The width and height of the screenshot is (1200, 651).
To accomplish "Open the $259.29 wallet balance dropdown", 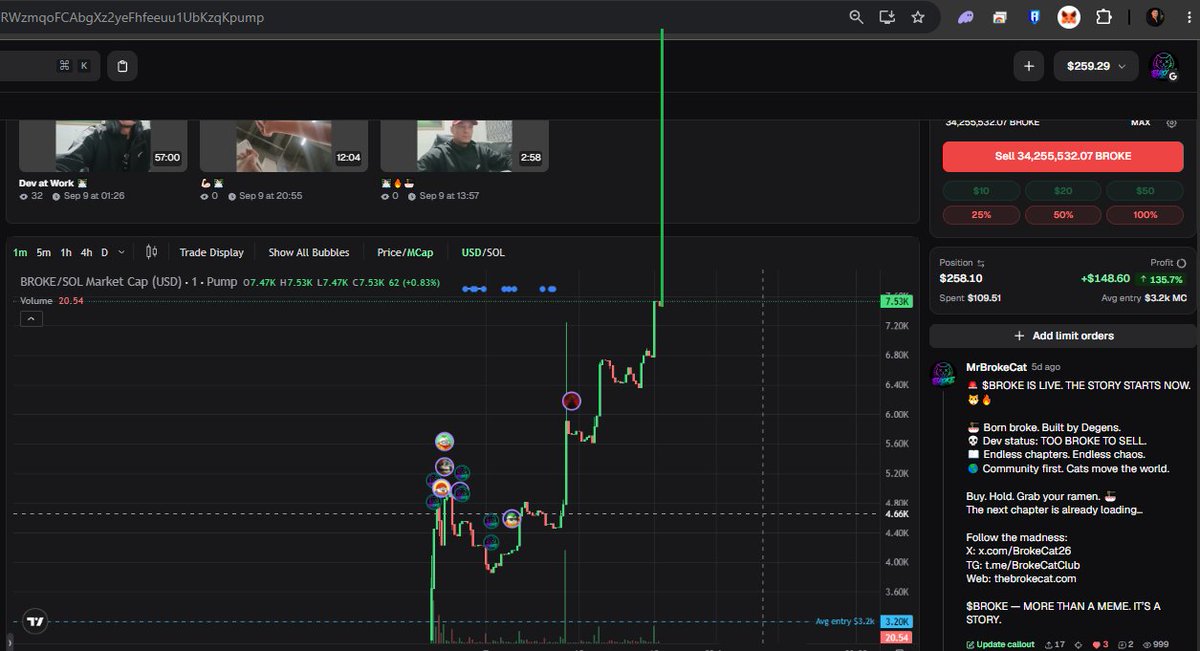I will pyautogui.click(x=1095, y=66).
